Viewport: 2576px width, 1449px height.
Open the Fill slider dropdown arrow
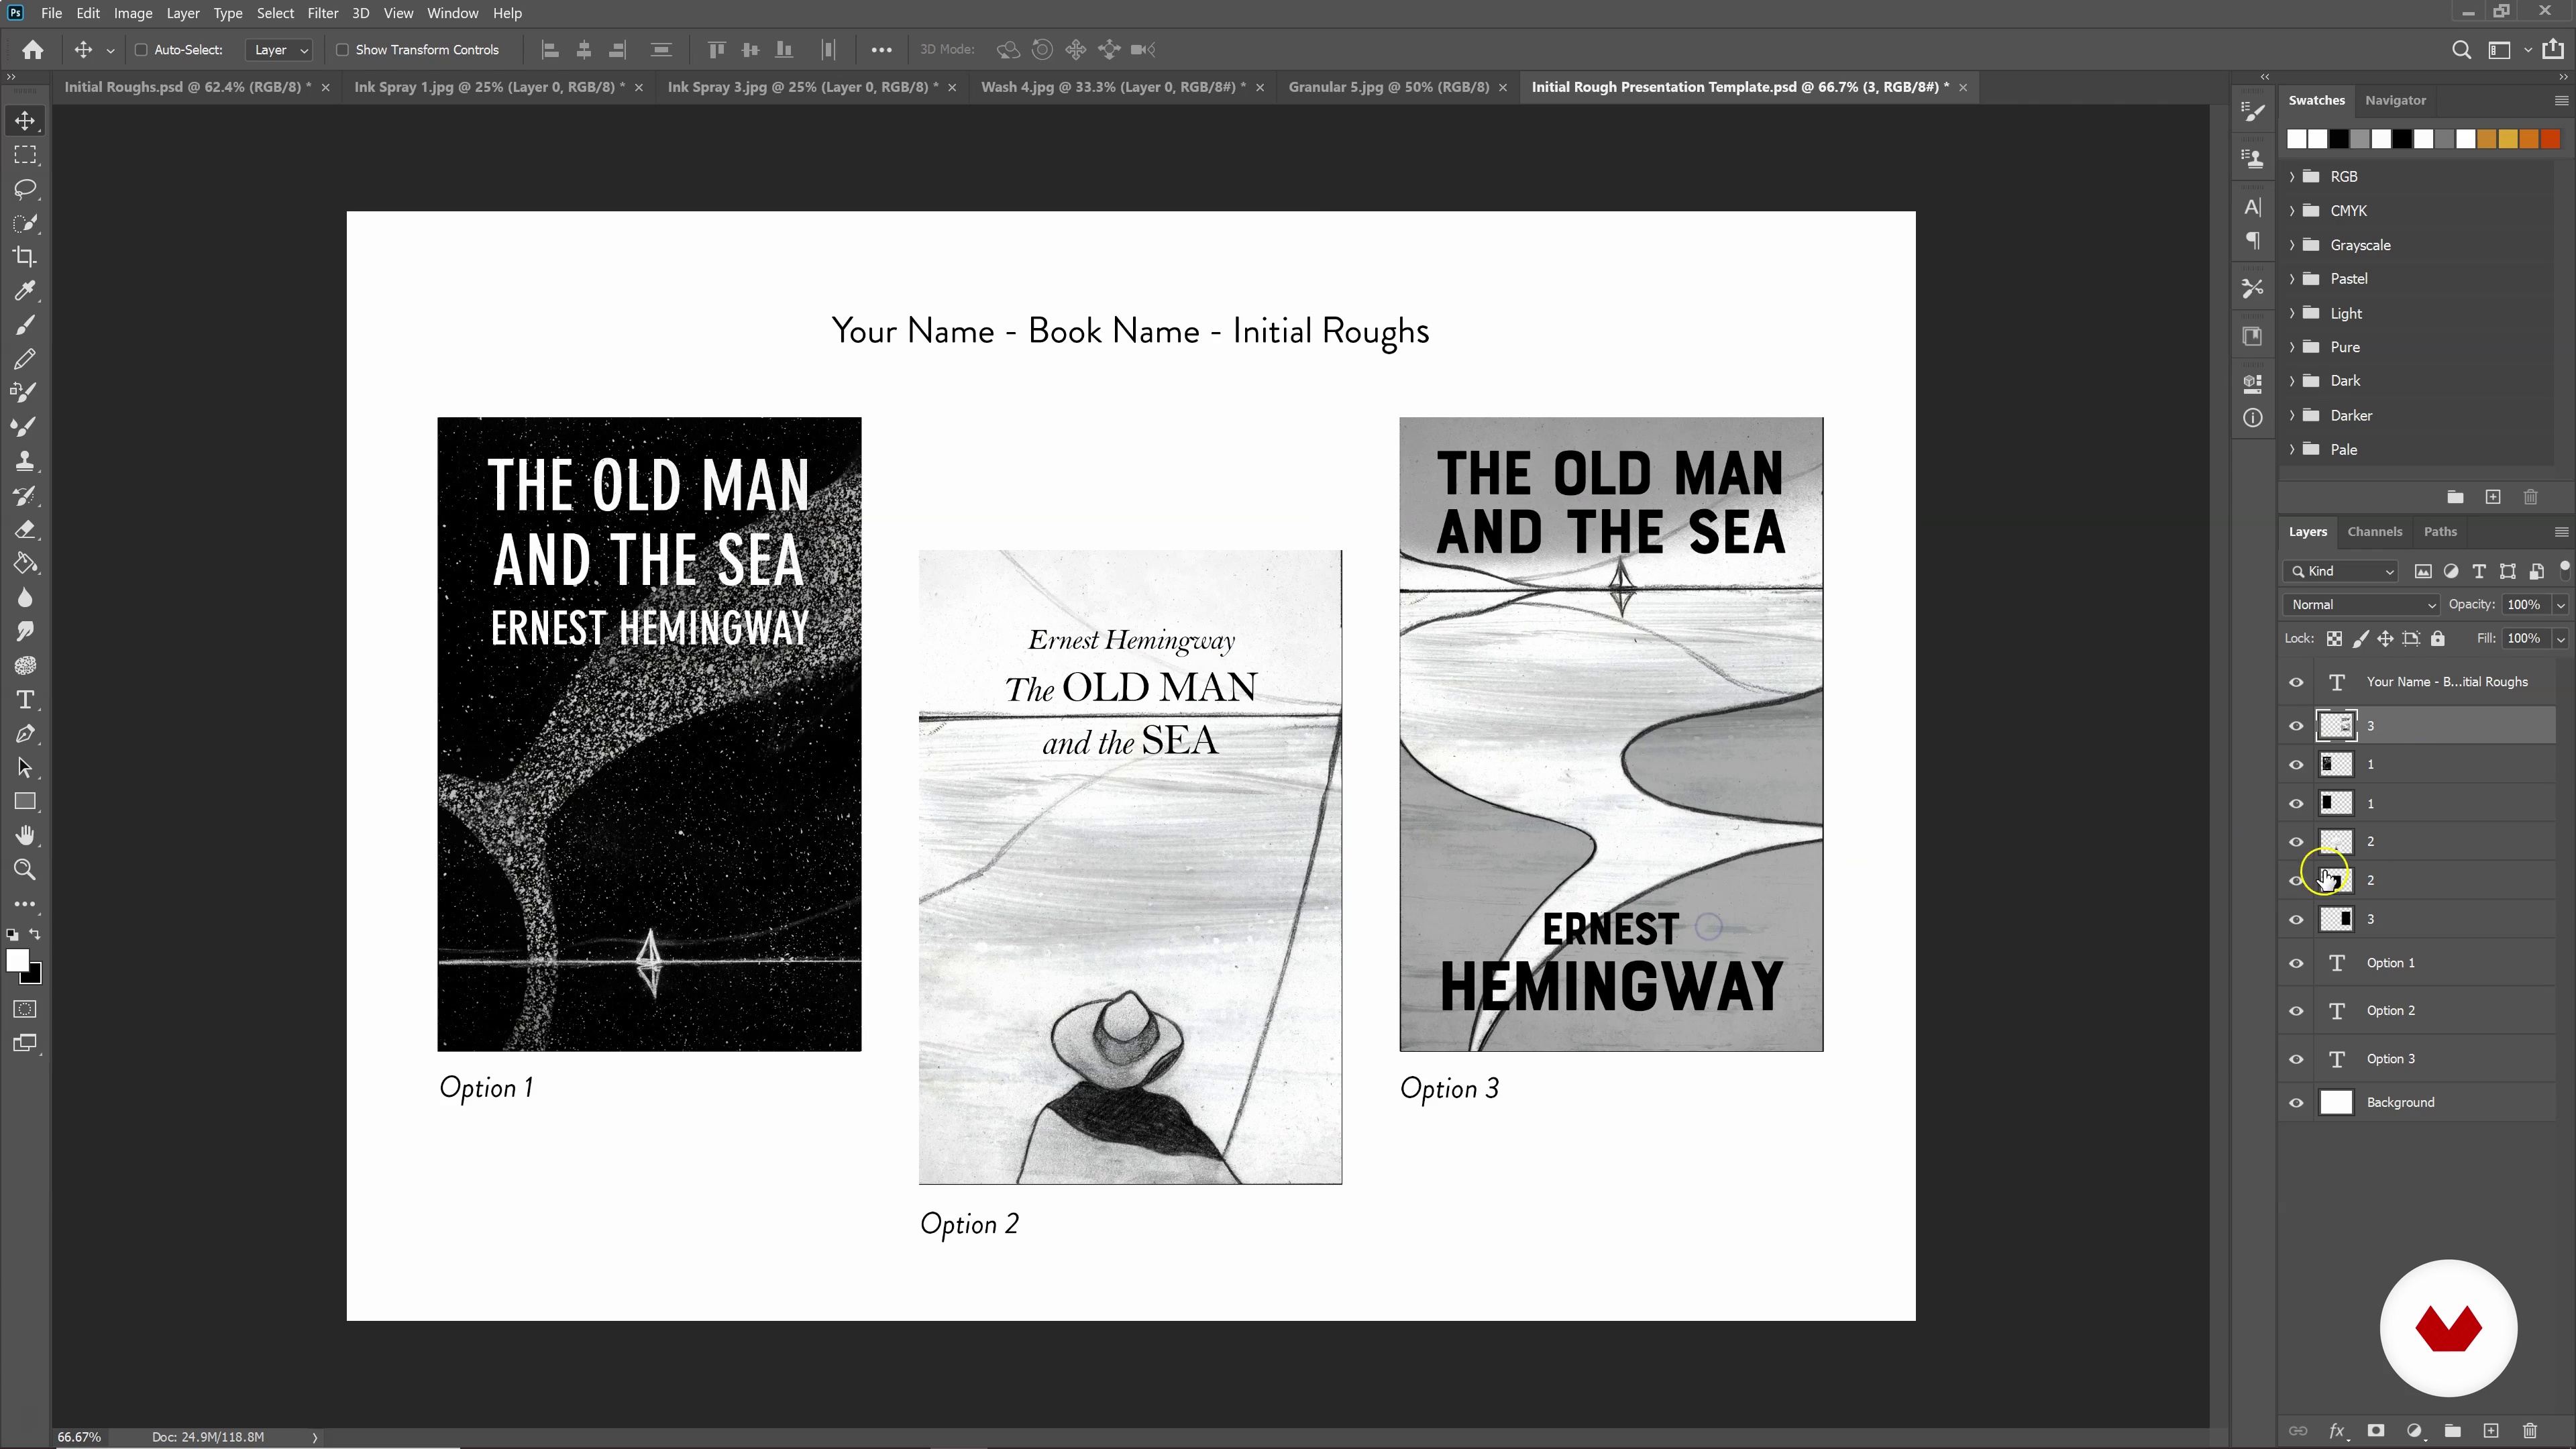[x=2561, y=639]
